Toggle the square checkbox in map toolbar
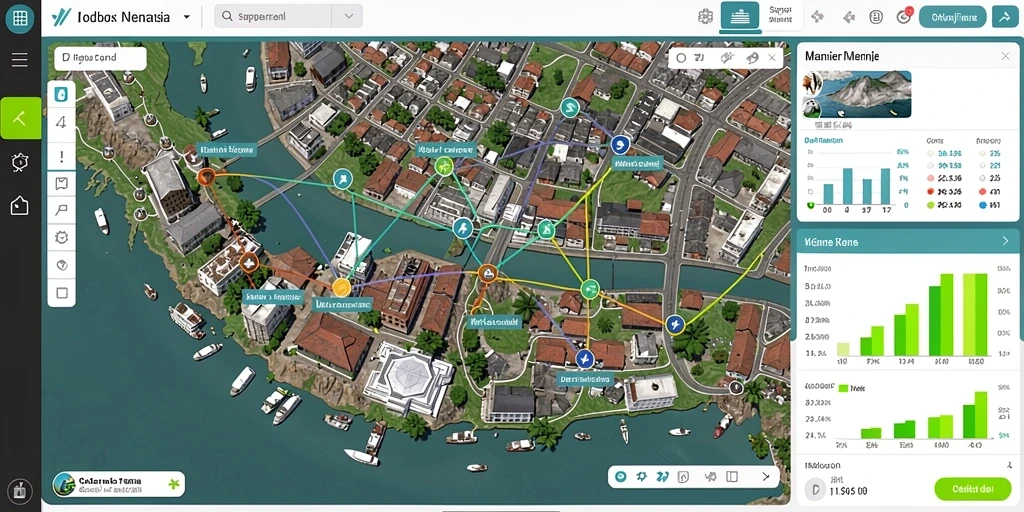Viewport: 1024px width, 512px height. coord(62,293)
